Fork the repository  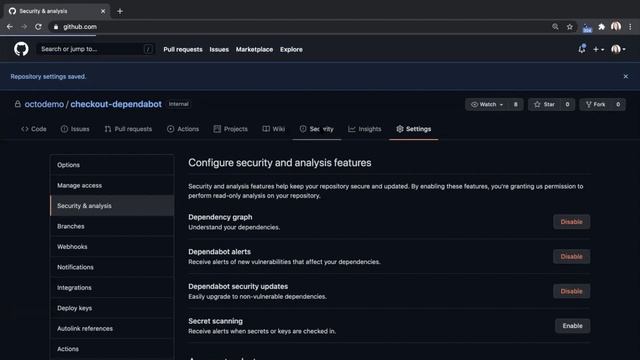coord(596,104)
